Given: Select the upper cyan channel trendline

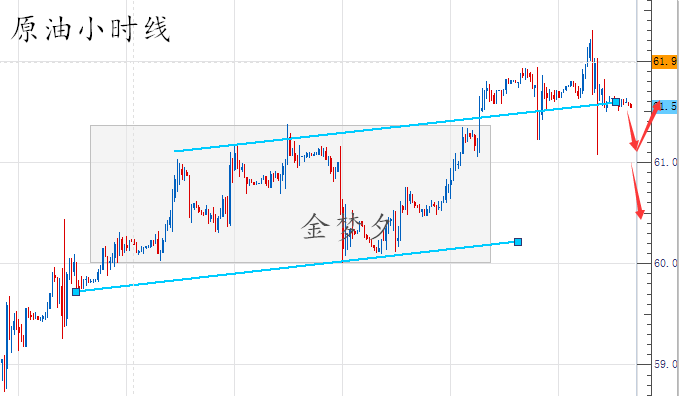Looking at the screenshot, I should pos(394,127).
